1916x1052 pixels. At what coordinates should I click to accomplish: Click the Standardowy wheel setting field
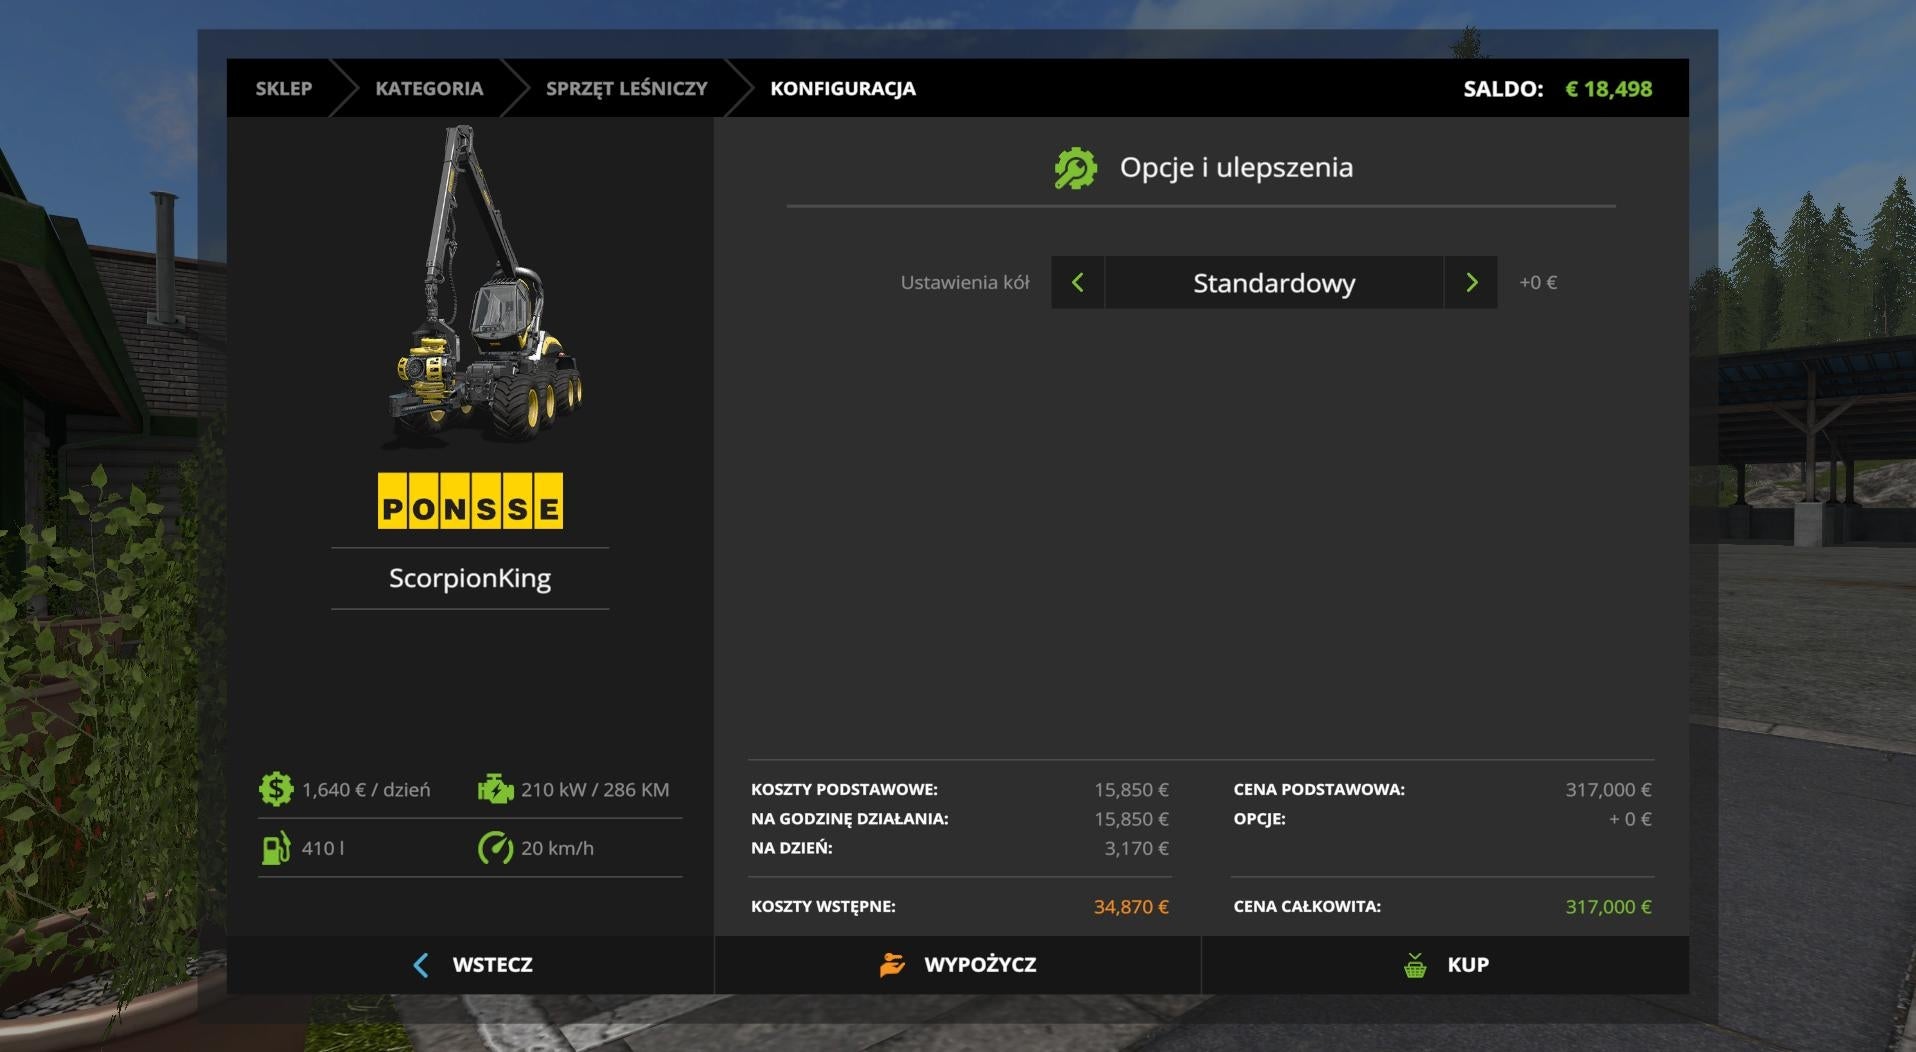[x=1274, y=282]
